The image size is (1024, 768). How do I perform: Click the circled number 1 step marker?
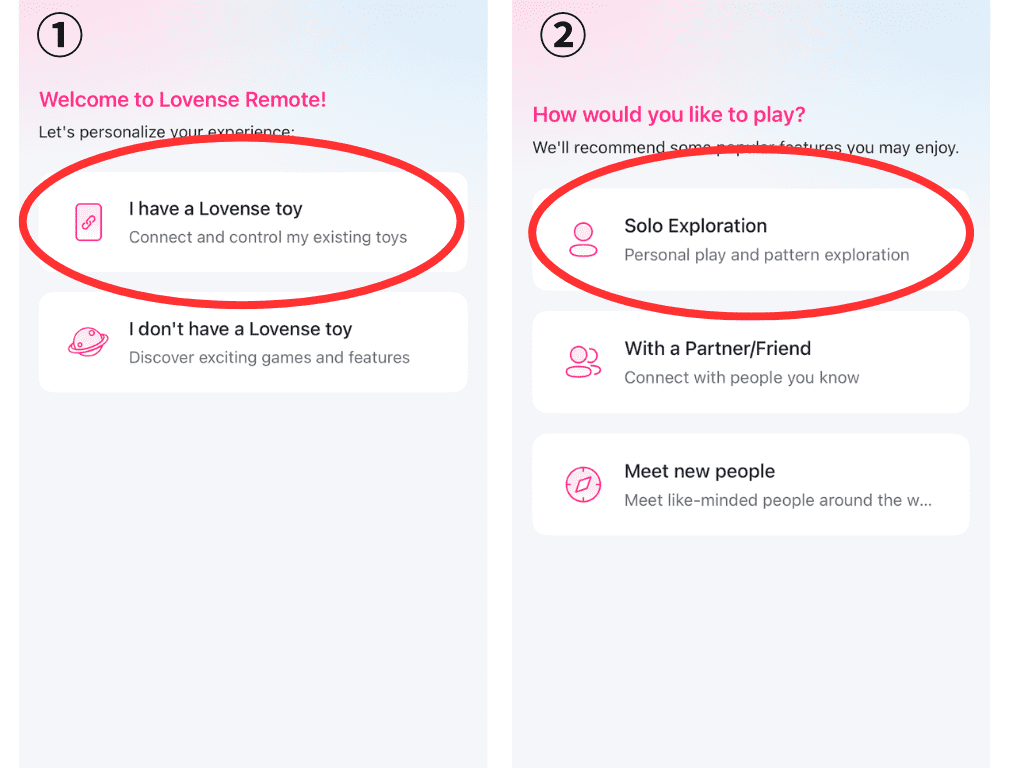click(x=59, y=36)
